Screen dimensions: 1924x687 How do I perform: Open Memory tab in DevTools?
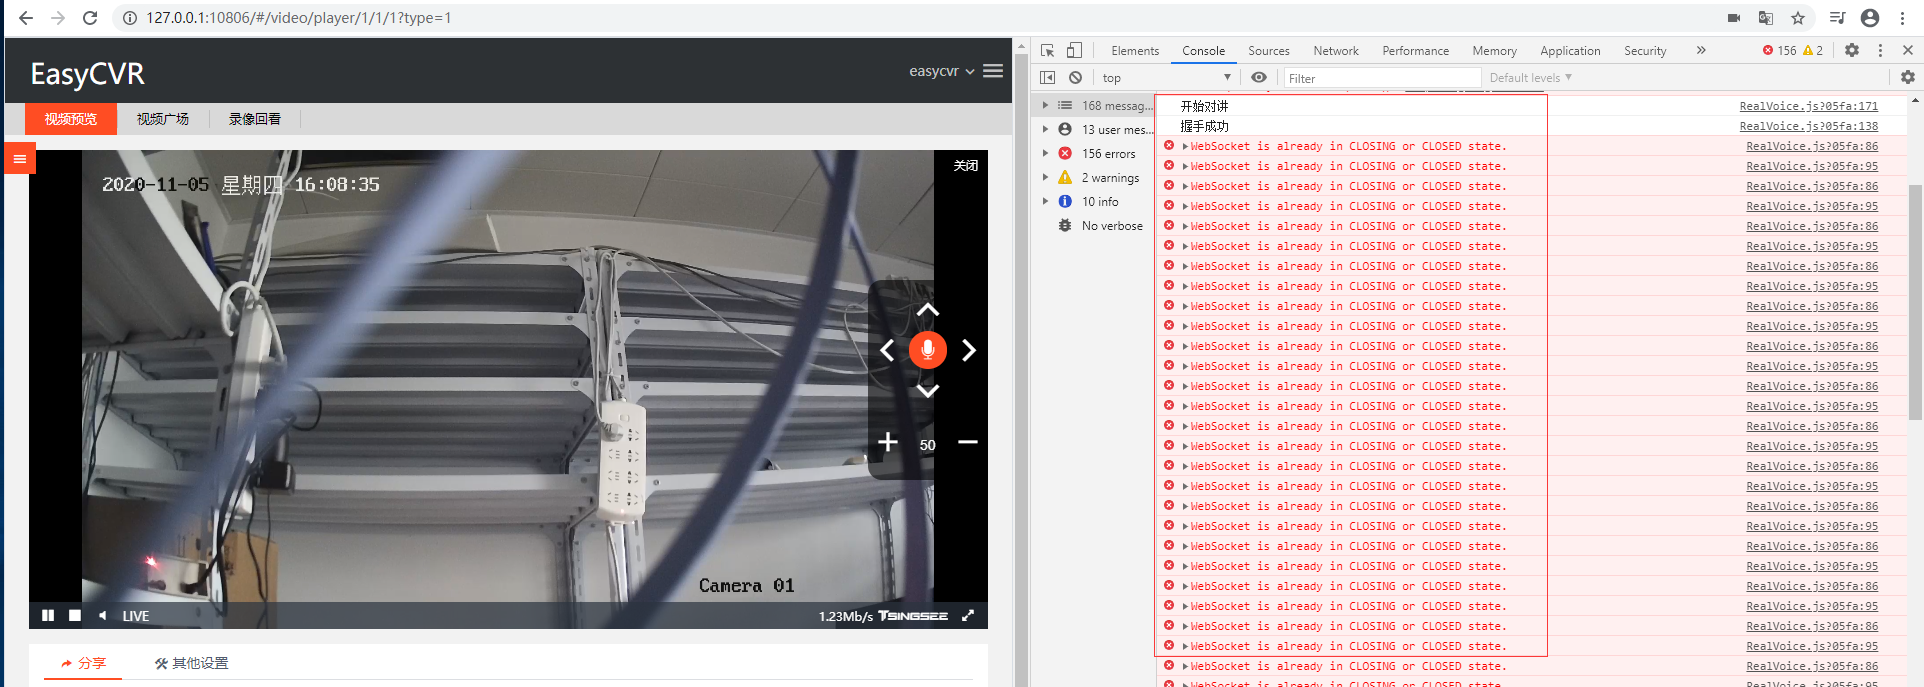1494,50
